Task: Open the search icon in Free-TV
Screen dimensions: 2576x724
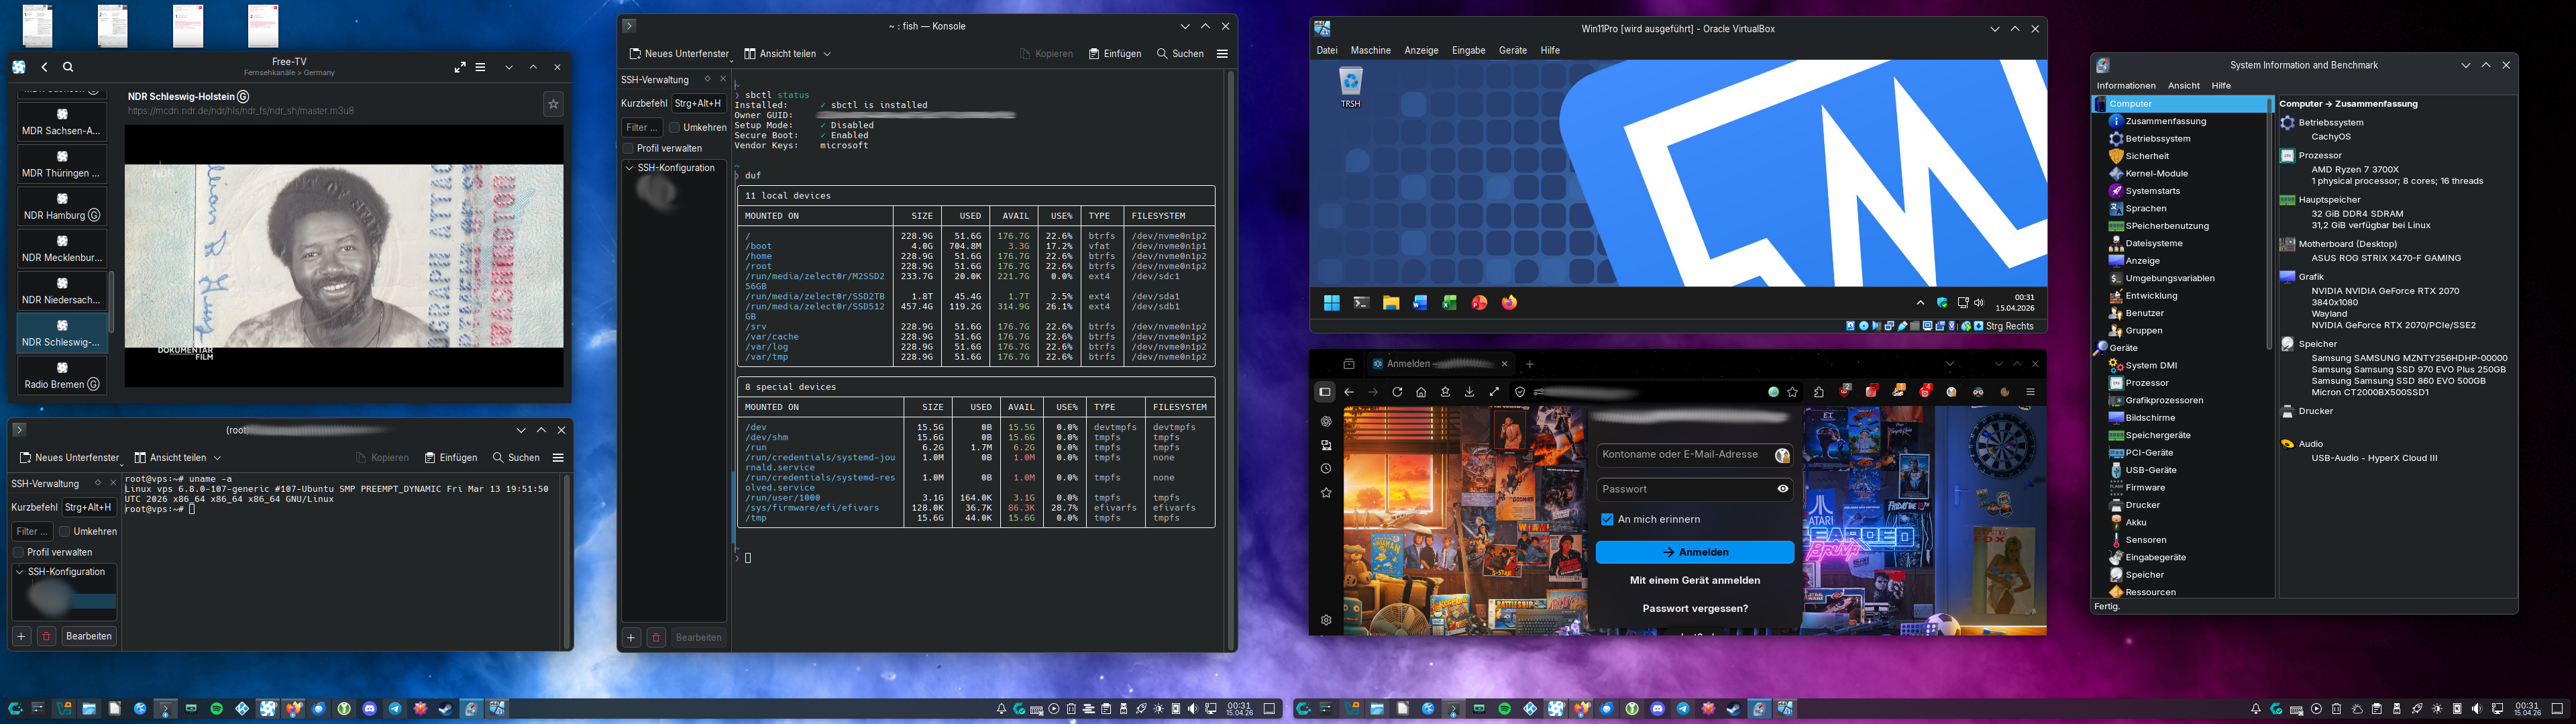Action: click(x=68, y=67)
